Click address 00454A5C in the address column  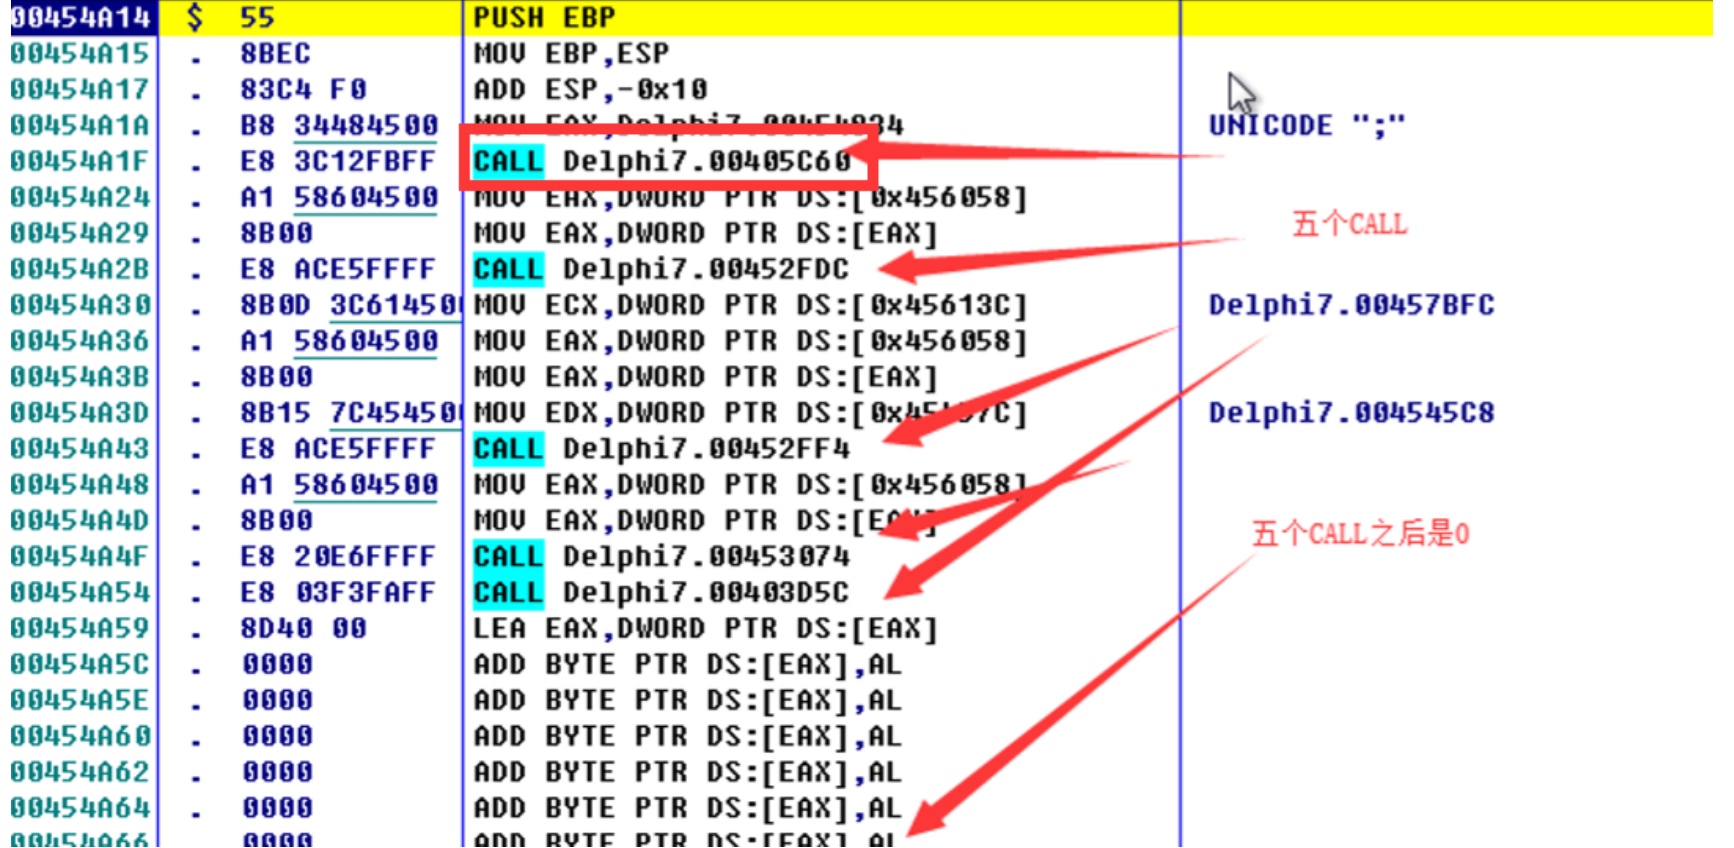[80, 665]
